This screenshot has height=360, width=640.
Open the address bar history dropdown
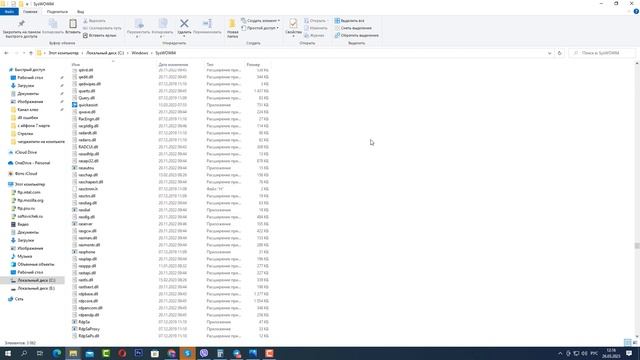pos(549,53)
